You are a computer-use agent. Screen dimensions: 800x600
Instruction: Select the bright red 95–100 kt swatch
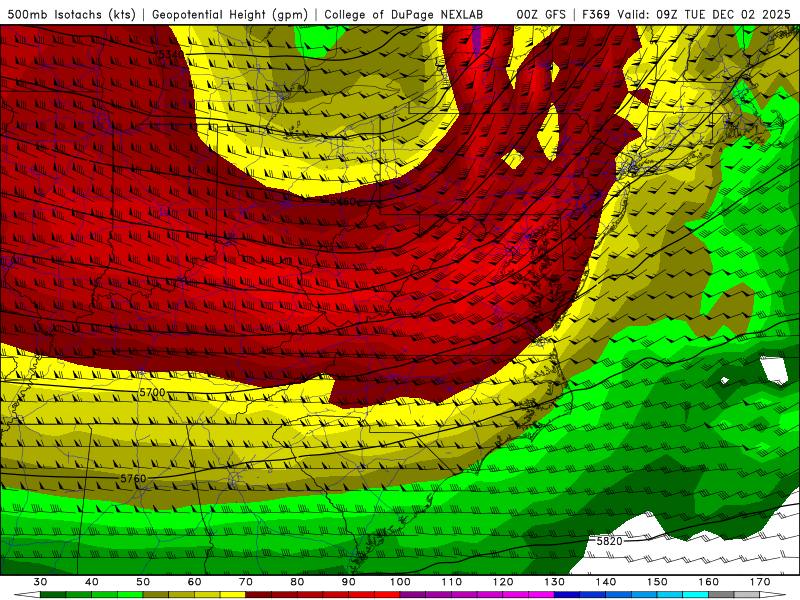[387, 595]
